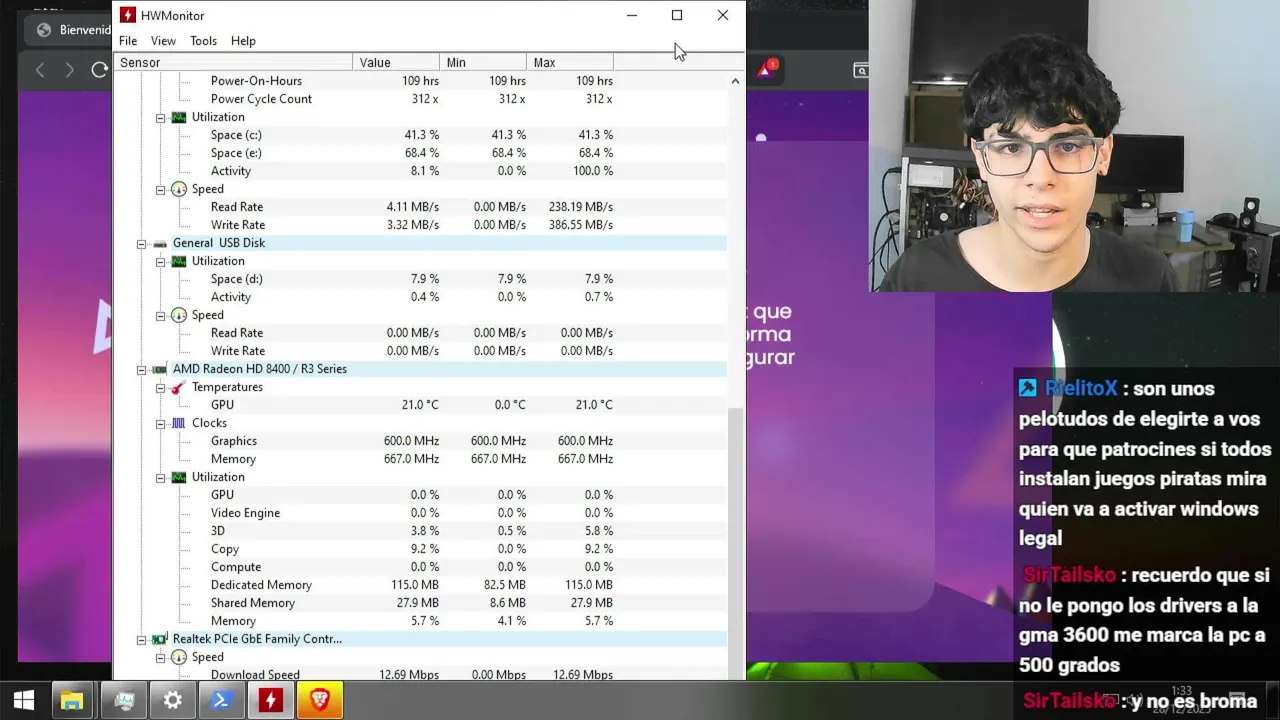The width and height of the screenshot is (1280, 720).
Task: Click the 238.19 MB/s max read rate
Action: click(x=580, y=207)
